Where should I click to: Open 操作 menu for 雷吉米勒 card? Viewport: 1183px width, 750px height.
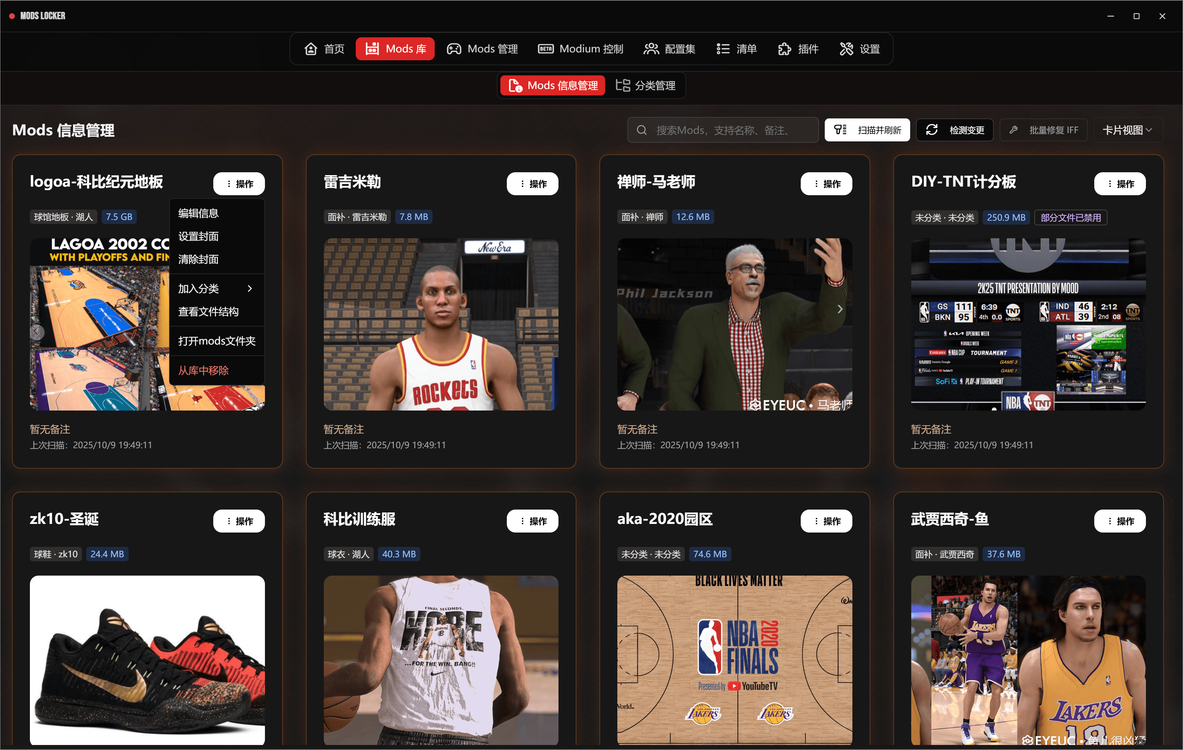(532, 184)
